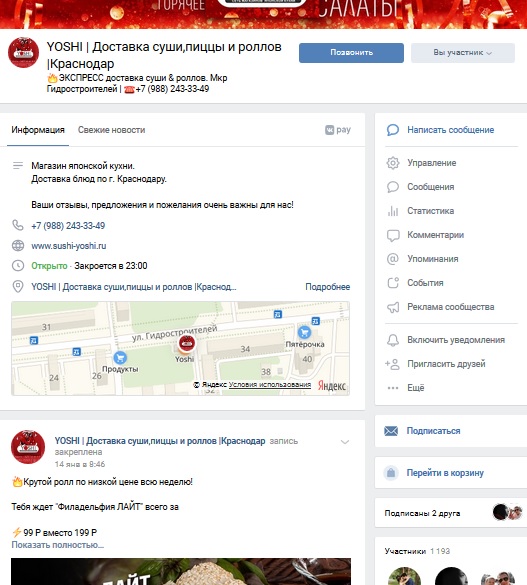527x585 pixels.
Task: Click the YOSHI community avatar logo
Action: pyautogui.click(x=23, y=53)
